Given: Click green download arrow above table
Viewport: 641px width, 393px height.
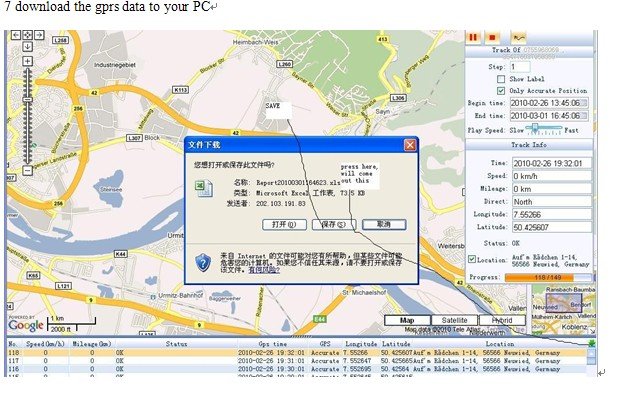Looking at the screenshot, I should pos(592,343).
